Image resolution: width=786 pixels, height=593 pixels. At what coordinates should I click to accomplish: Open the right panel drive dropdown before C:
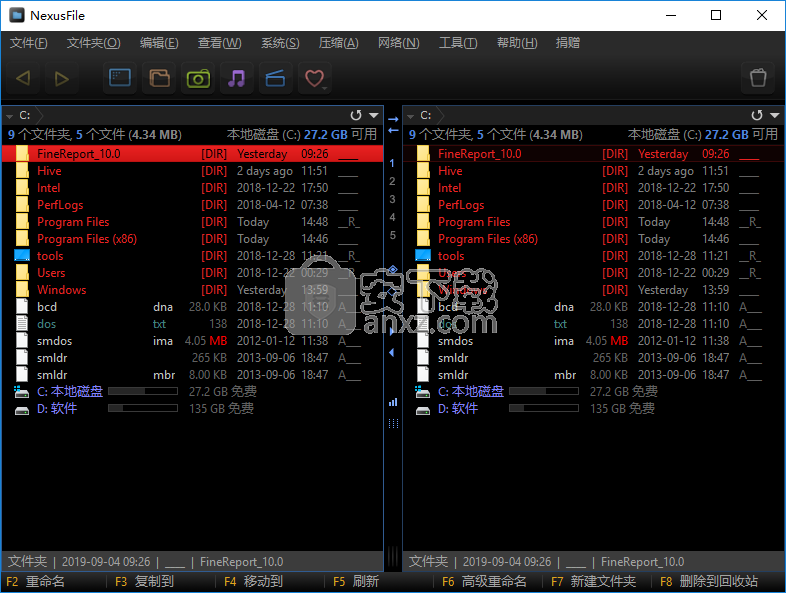[x=411, y=116]
